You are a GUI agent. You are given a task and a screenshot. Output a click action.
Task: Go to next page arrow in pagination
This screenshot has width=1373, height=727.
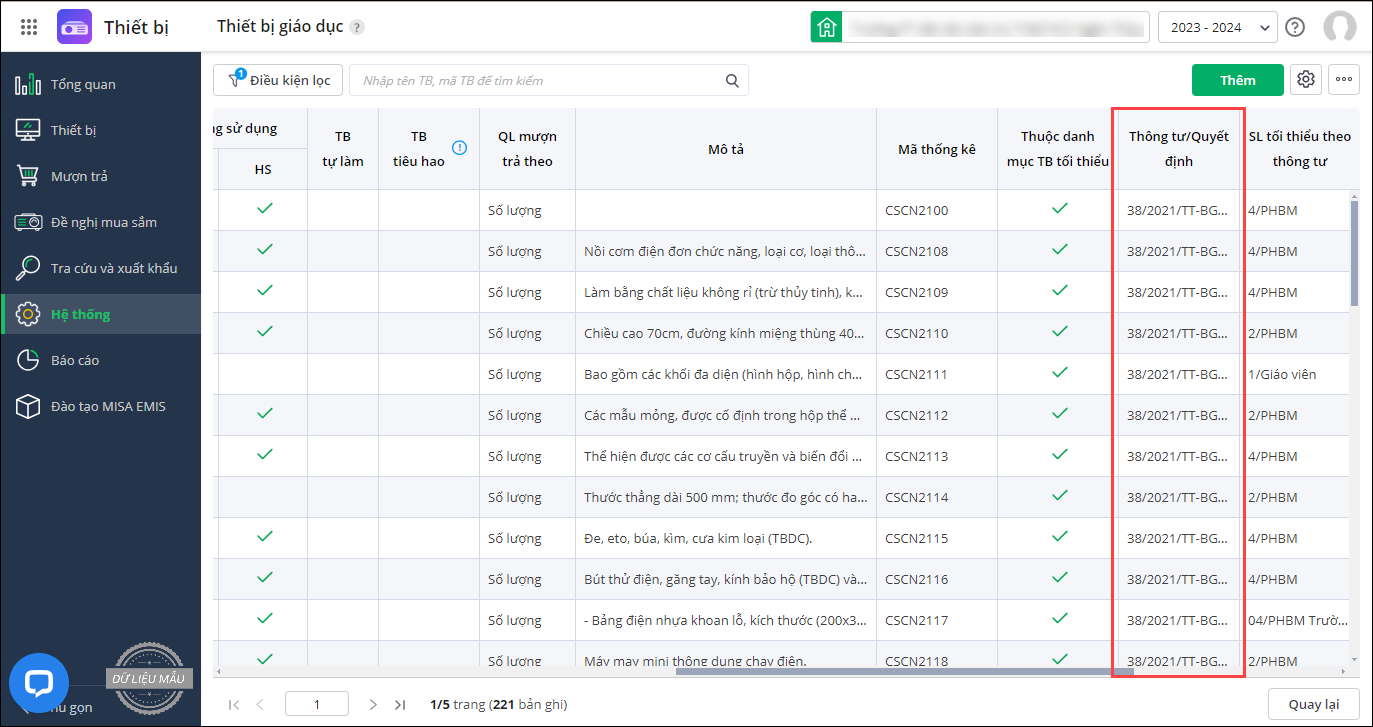pyautogui.click(x=373, y=704)
